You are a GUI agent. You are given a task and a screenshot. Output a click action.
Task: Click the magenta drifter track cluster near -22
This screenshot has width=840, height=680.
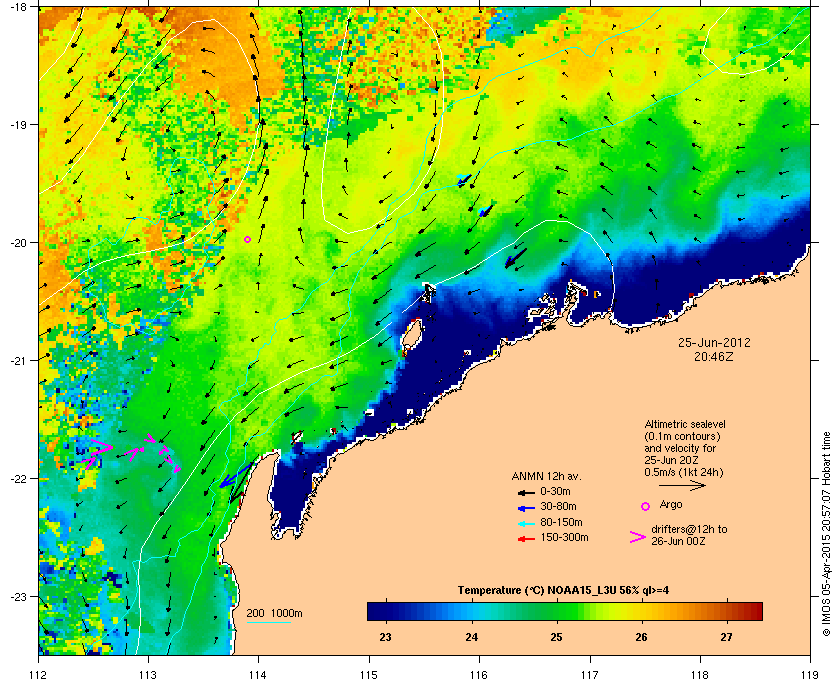click(133, 453)
